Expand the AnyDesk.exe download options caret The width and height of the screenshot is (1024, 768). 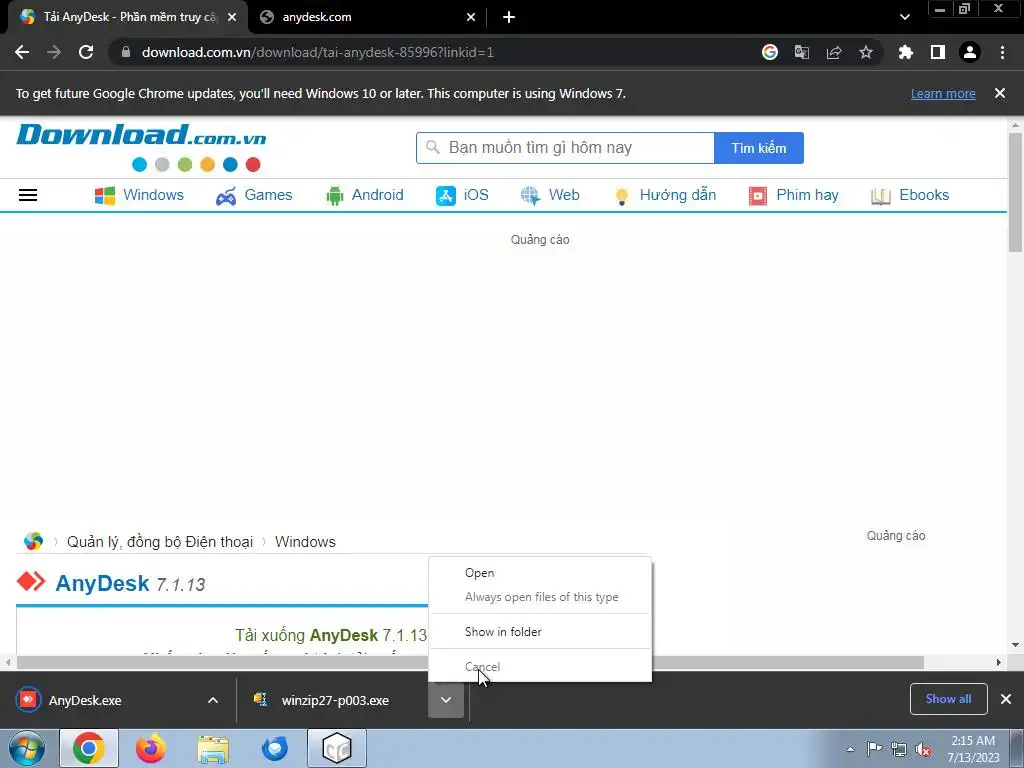click(x=213, y=700)
